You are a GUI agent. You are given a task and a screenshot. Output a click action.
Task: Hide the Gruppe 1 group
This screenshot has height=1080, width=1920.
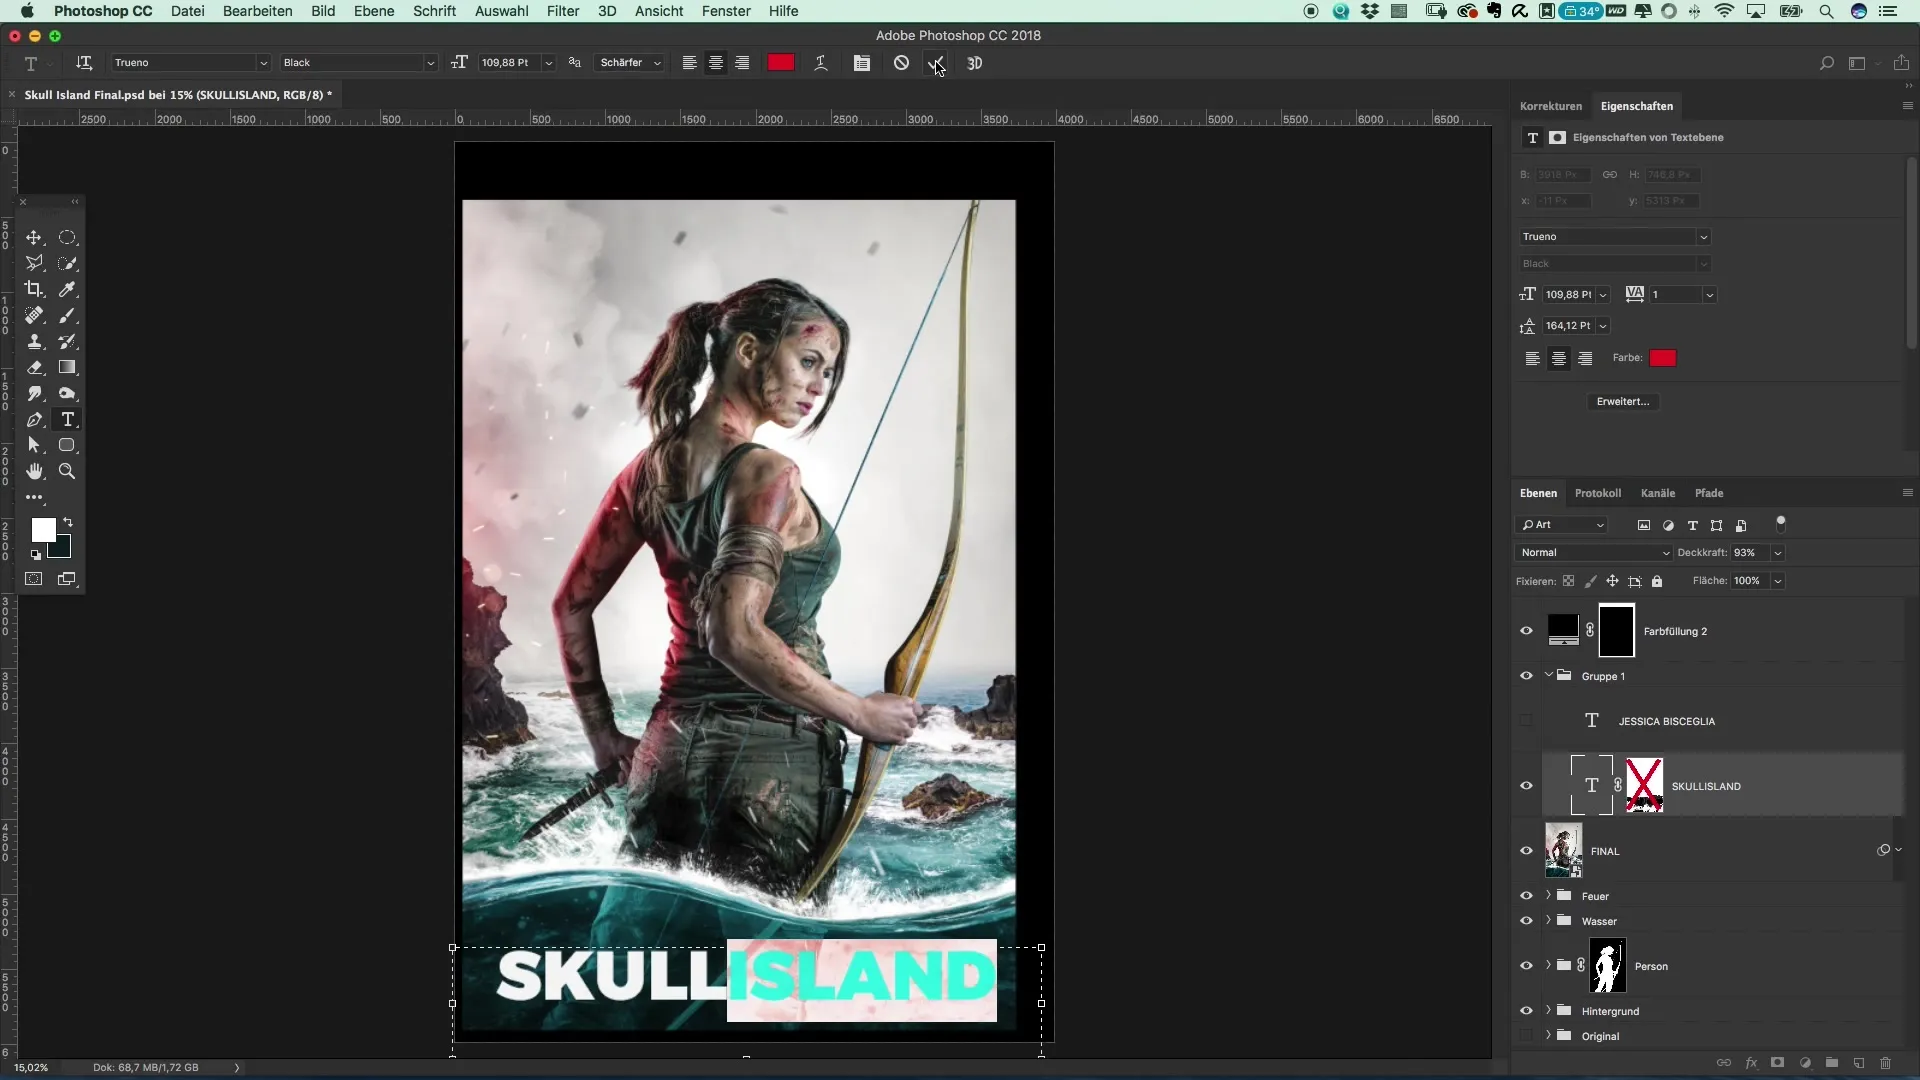pos(1526,676)
